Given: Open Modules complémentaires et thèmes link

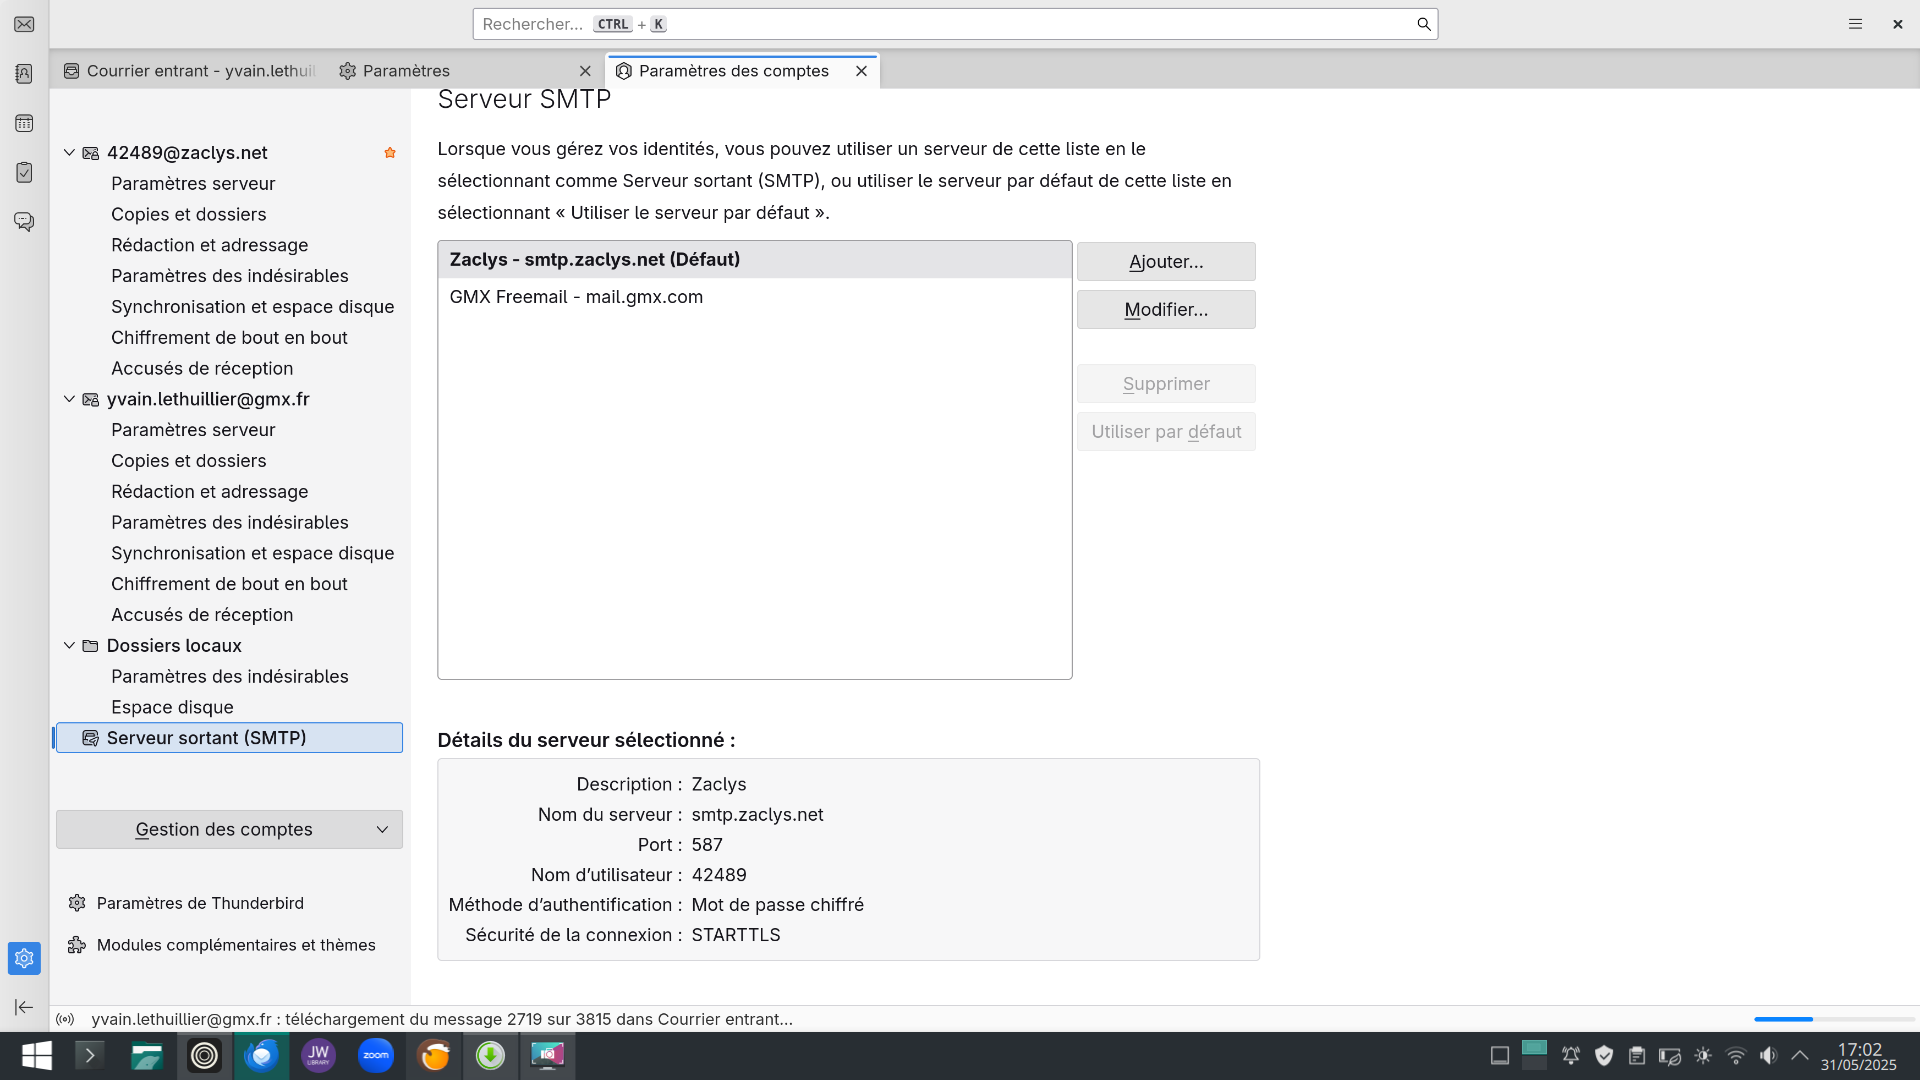Looking at the screenshot, I should [x=236, y=945].
